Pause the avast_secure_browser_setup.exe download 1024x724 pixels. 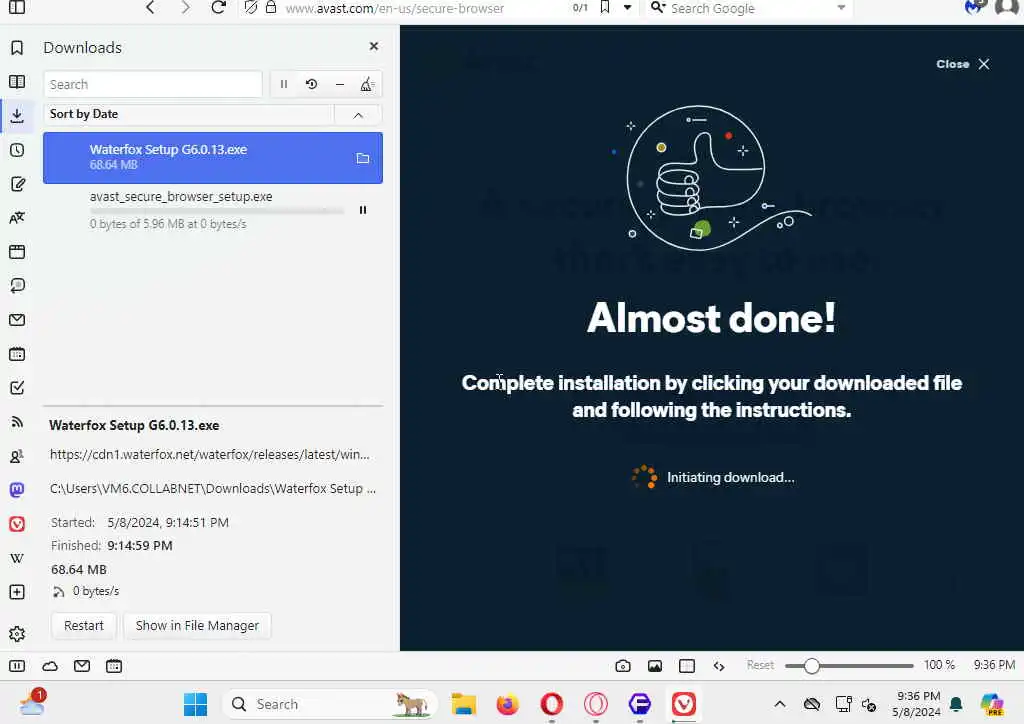[x=363, y=210]
